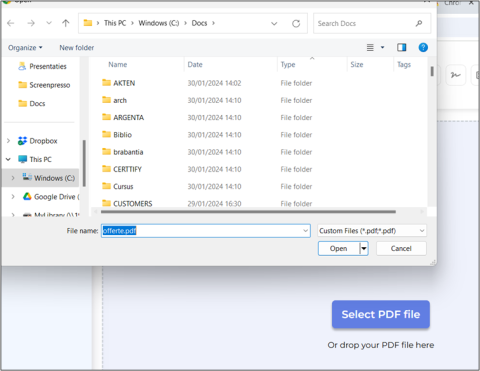
Task: Open the Custom Files type filter dropdown
Action: [372, 231]
